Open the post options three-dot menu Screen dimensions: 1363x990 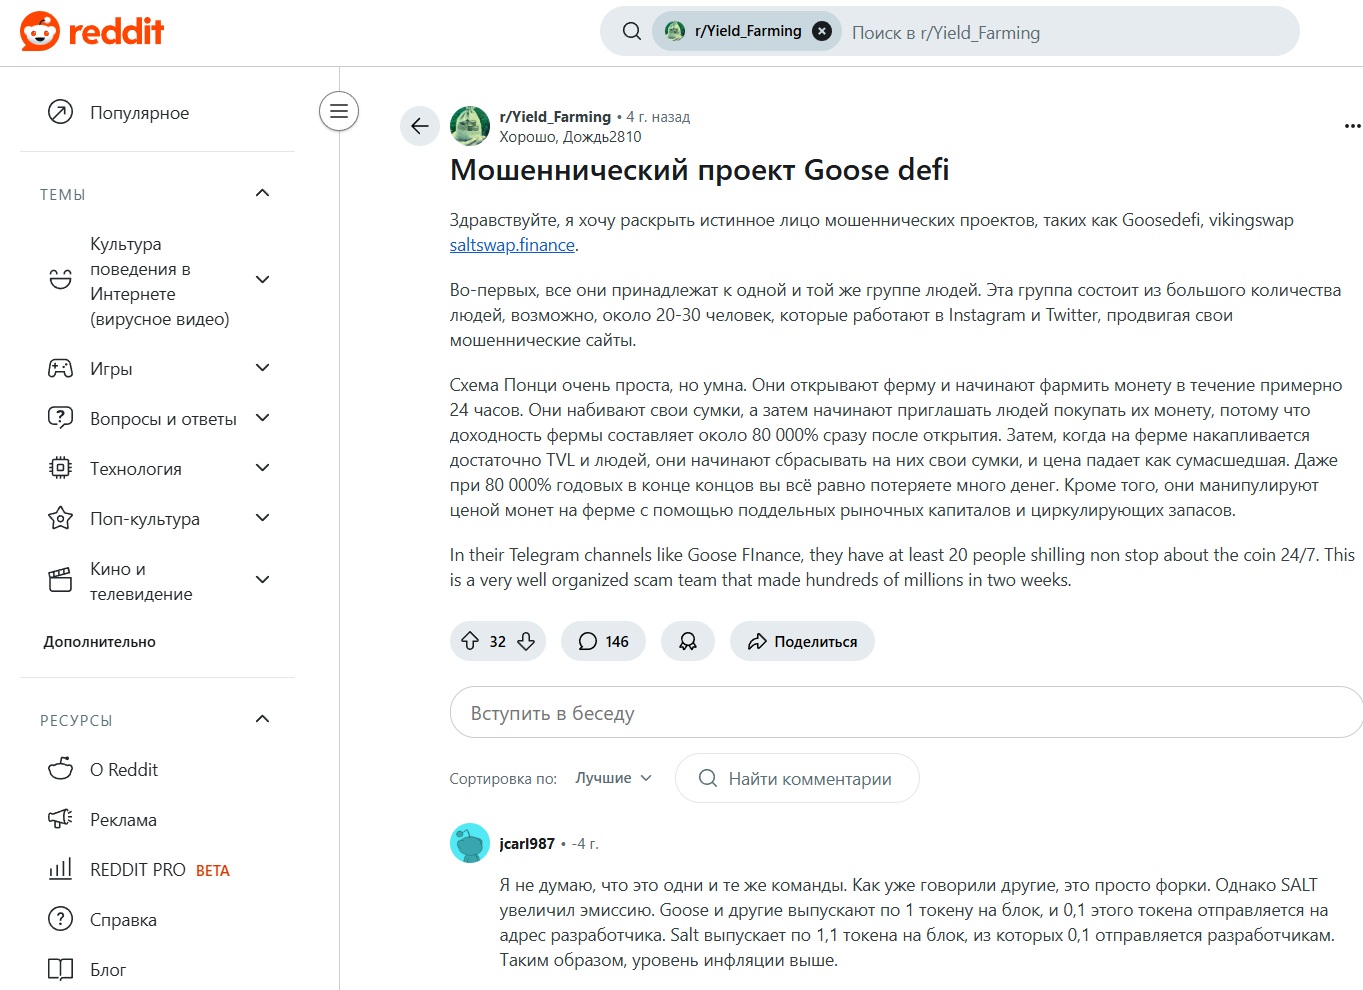[x=1352, y=126]
